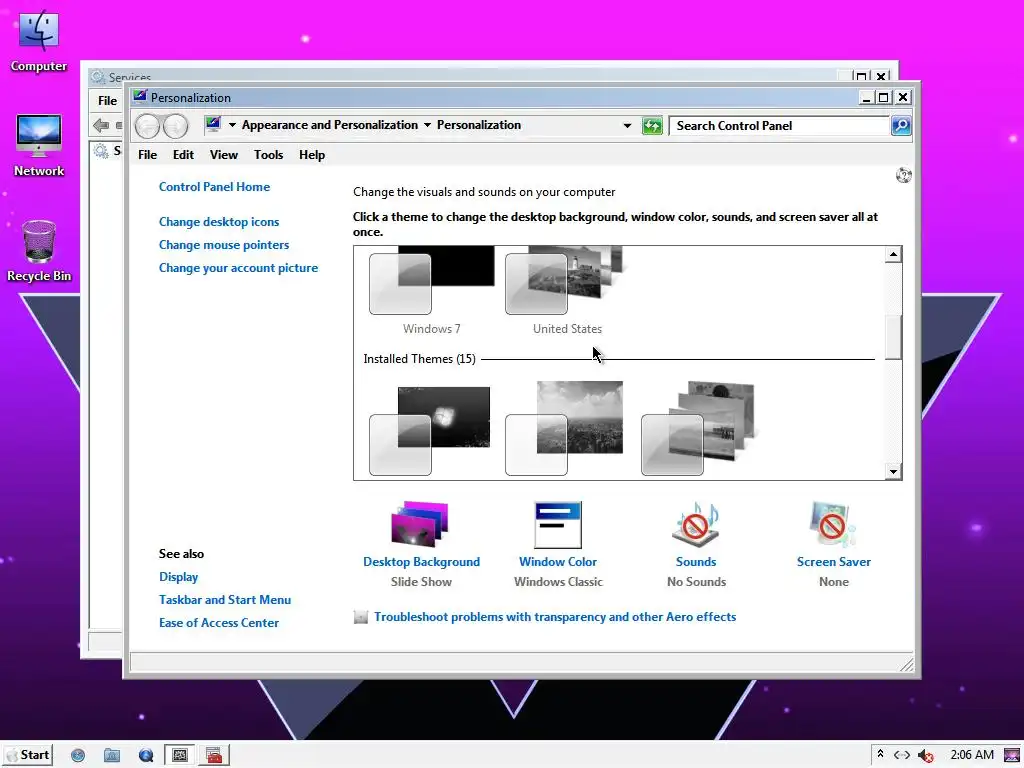1024x768 pixels.
Task: Open Desktop Background slide show icon
Action: point(420,524)
